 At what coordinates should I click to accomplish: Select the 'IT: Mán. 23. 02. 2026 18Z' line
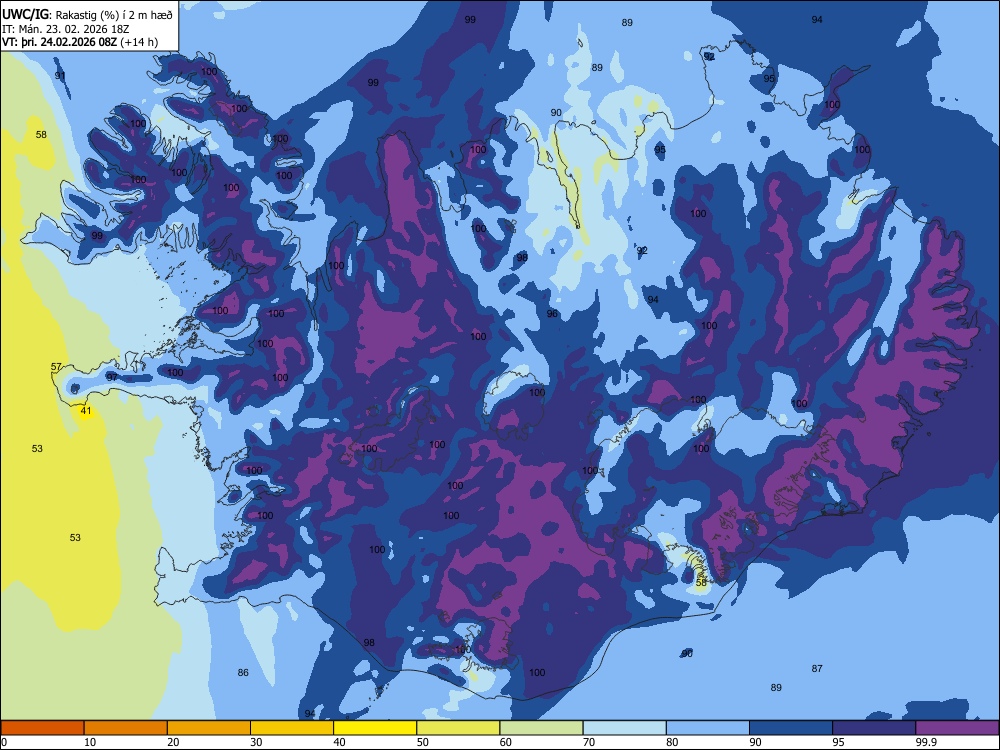[66, 29]
